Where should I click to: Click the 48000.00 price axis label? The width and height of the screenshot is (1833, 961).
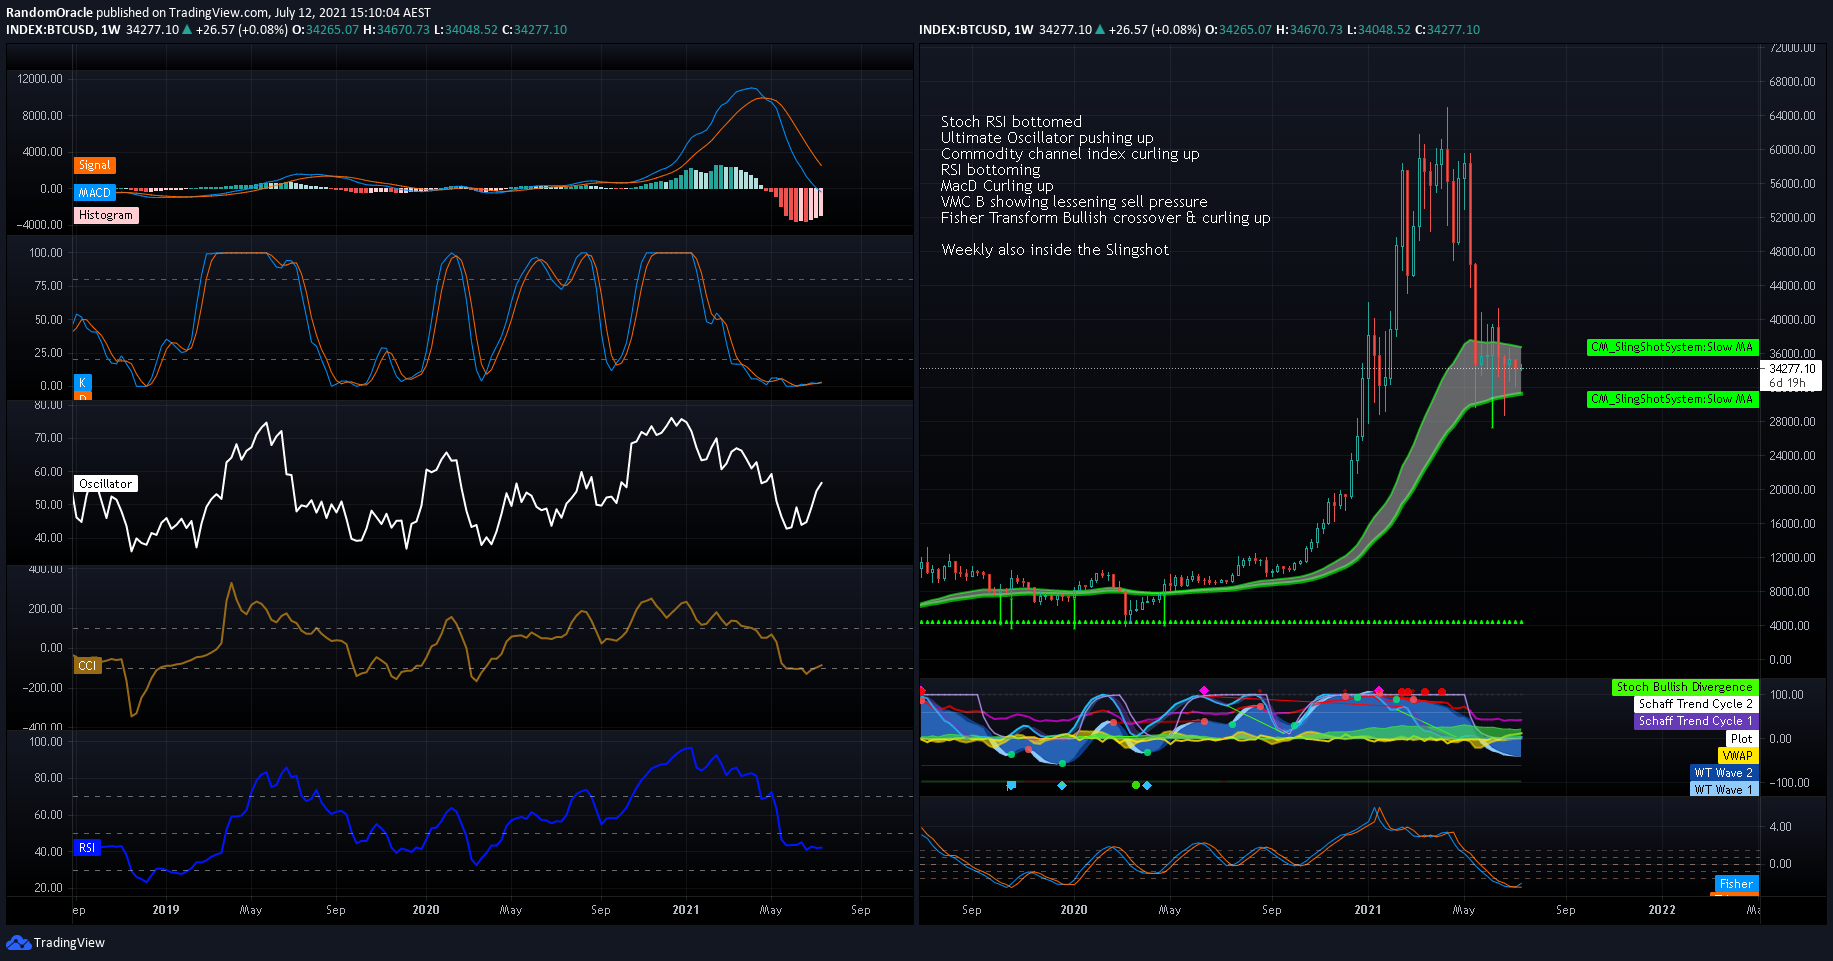tap(1792, 252)
